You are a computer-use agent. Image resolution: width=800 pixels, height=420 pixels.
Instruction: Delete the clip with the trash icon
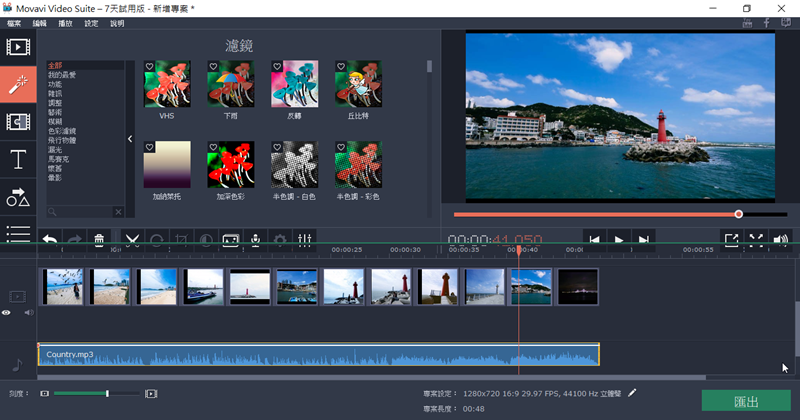[x=99, y=241]
